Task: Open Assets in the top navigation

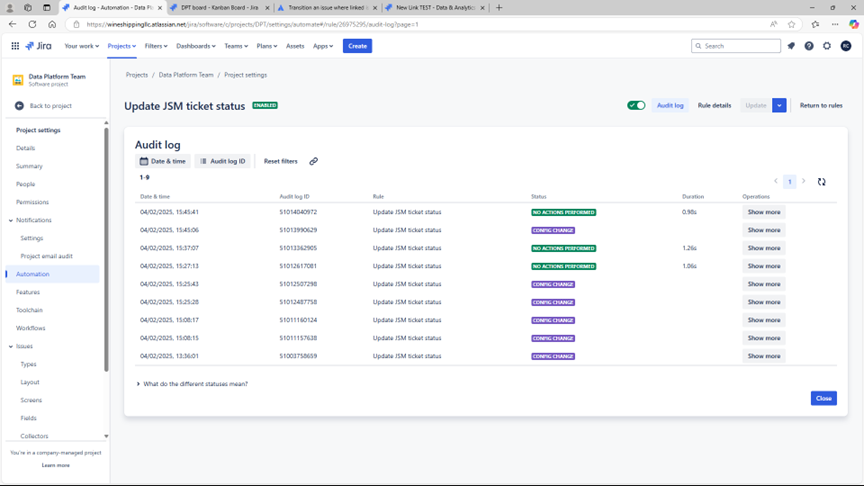Action: tap(295, 46)
